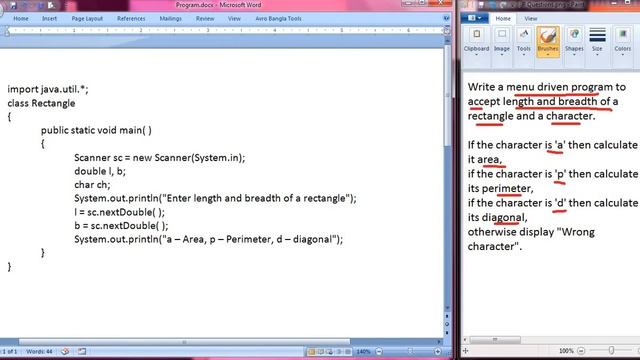640x360 pixels.
Task: Toggle the ruler button above Word scrollbar
Action: point(447,31)
